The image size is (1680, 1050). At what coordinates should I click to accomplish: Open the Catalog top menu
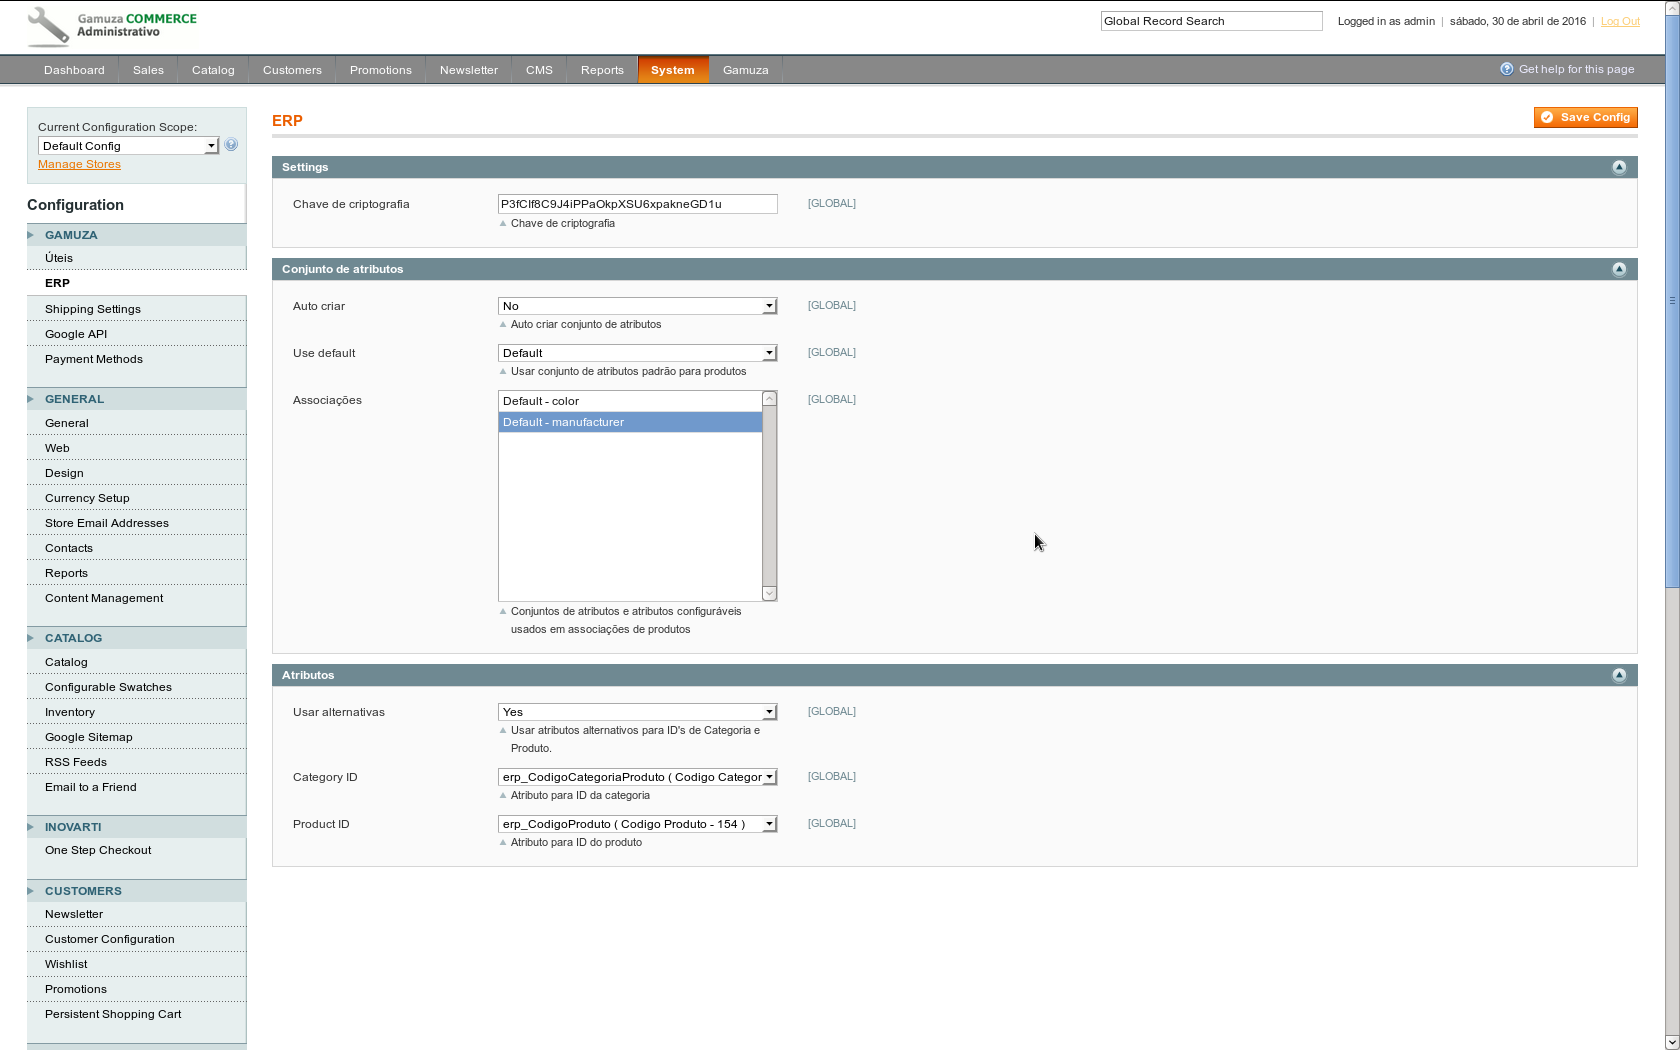pyautogui.click(x=213, y=70)
